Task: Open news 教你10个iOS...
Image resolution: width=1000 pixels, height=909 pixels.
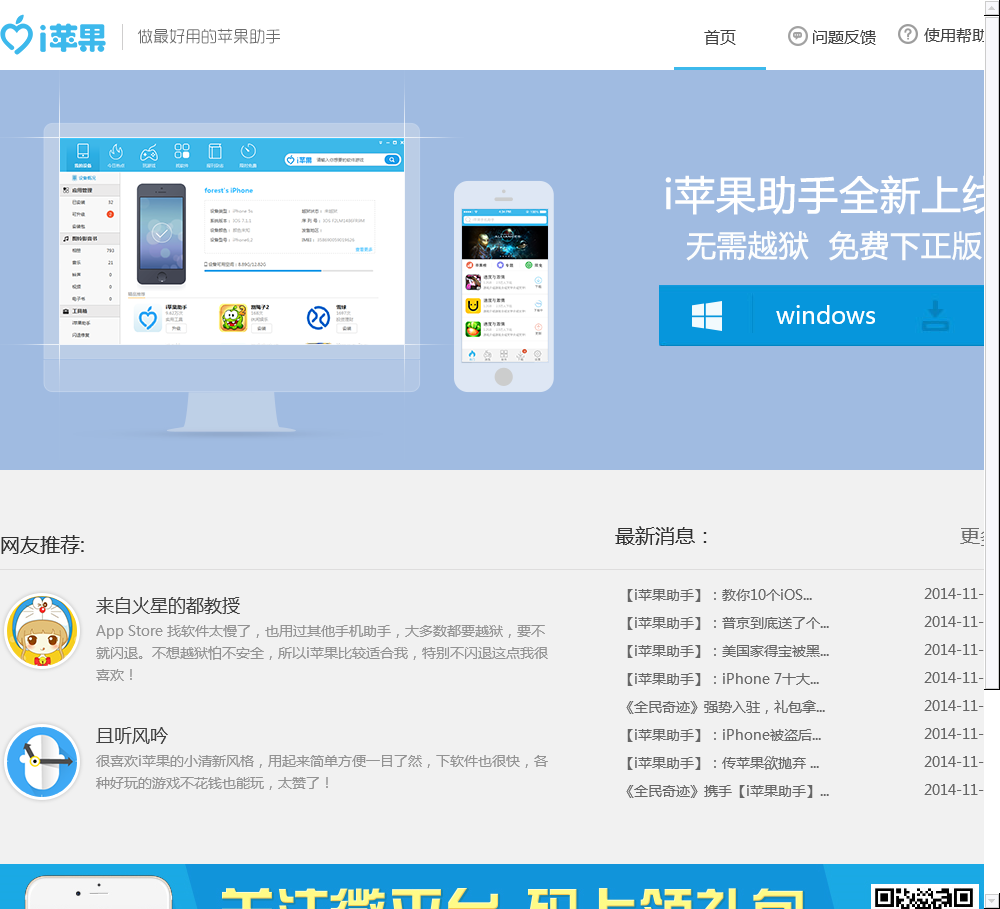Action: (x=719, y=595)
